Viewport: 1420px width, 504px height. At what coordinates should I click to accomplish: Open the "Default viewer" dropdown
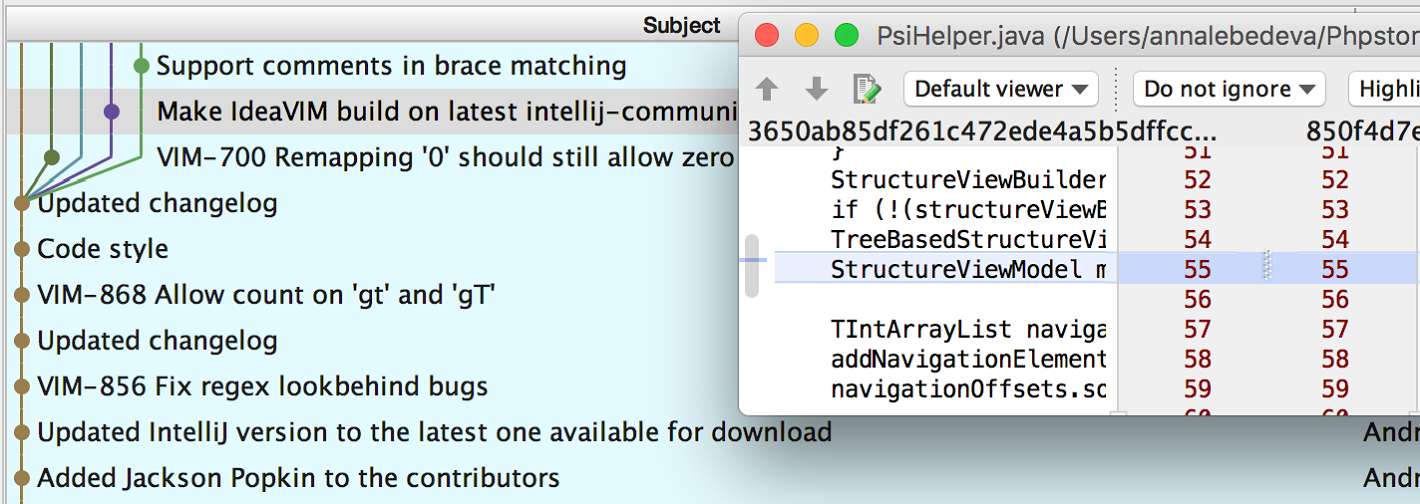pyautogui.click(x=1000, y=89)
